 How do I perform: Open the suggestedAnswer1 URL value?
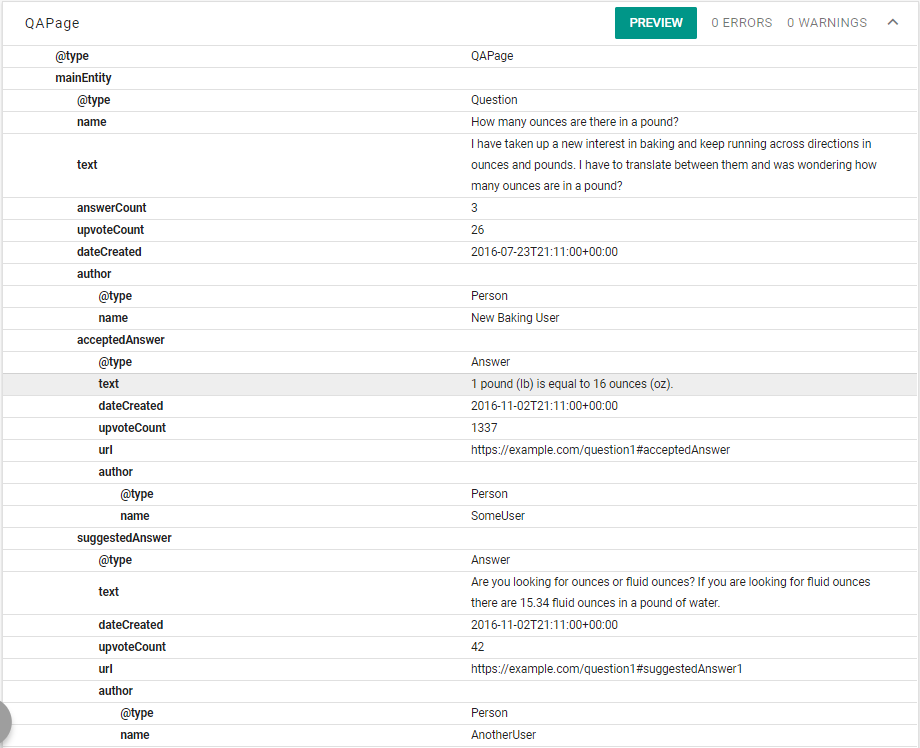(x=606, y=669)
